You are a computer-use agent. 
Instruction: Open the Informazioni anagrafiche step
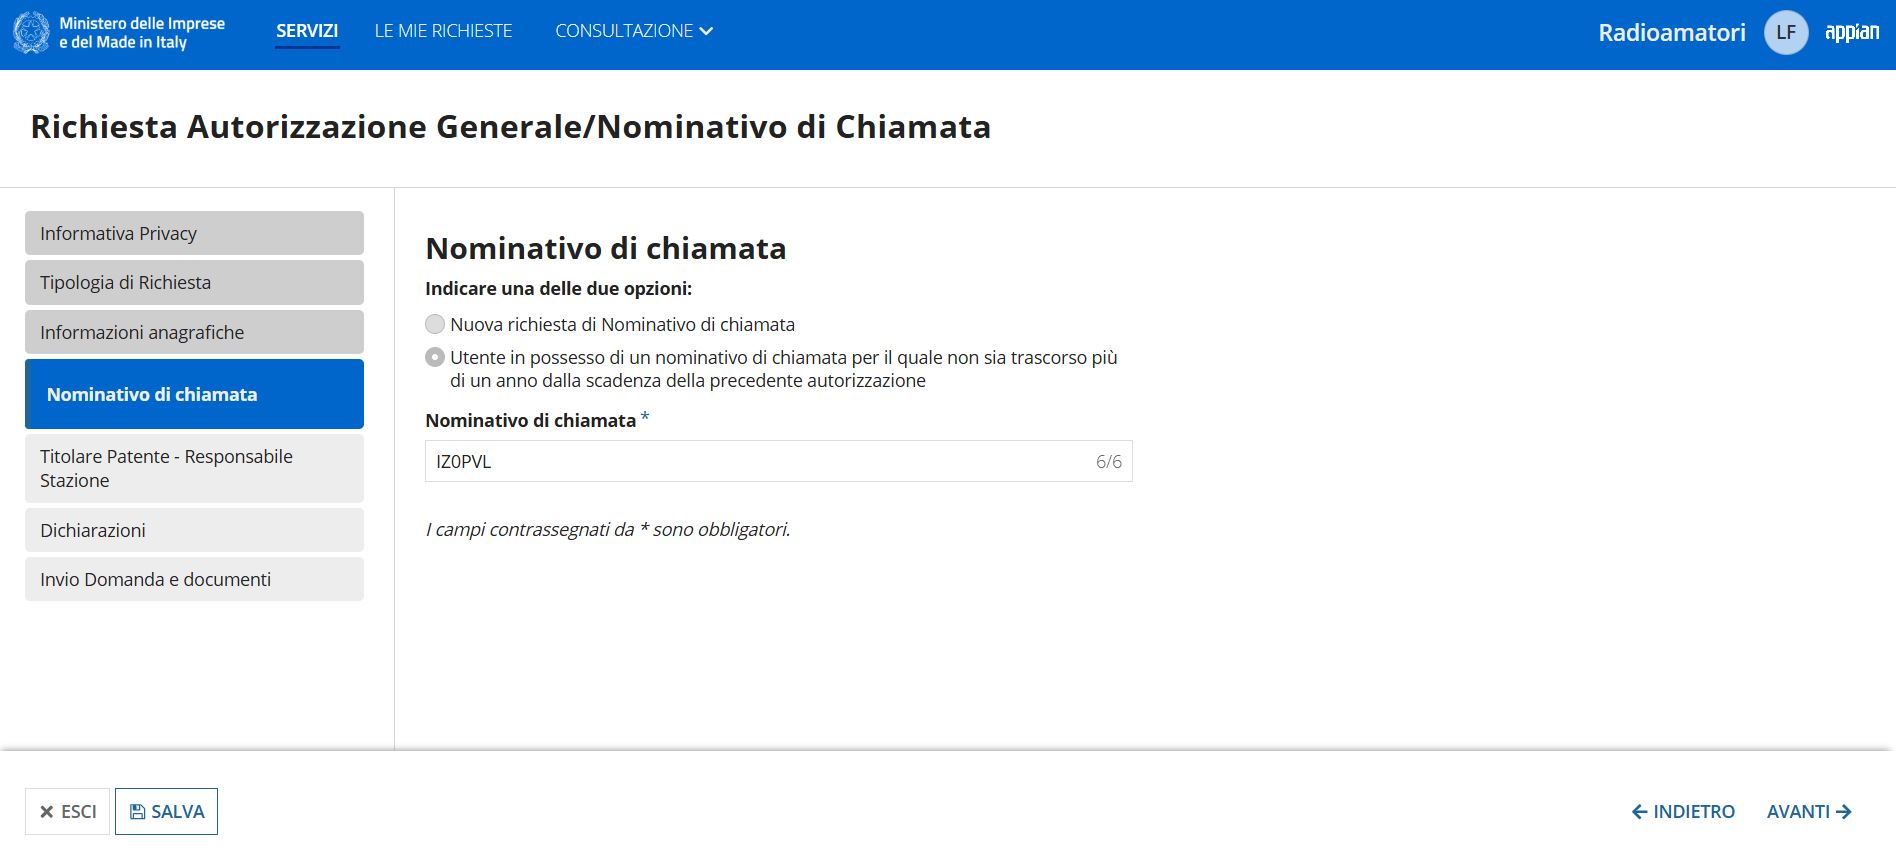point(194,332)
